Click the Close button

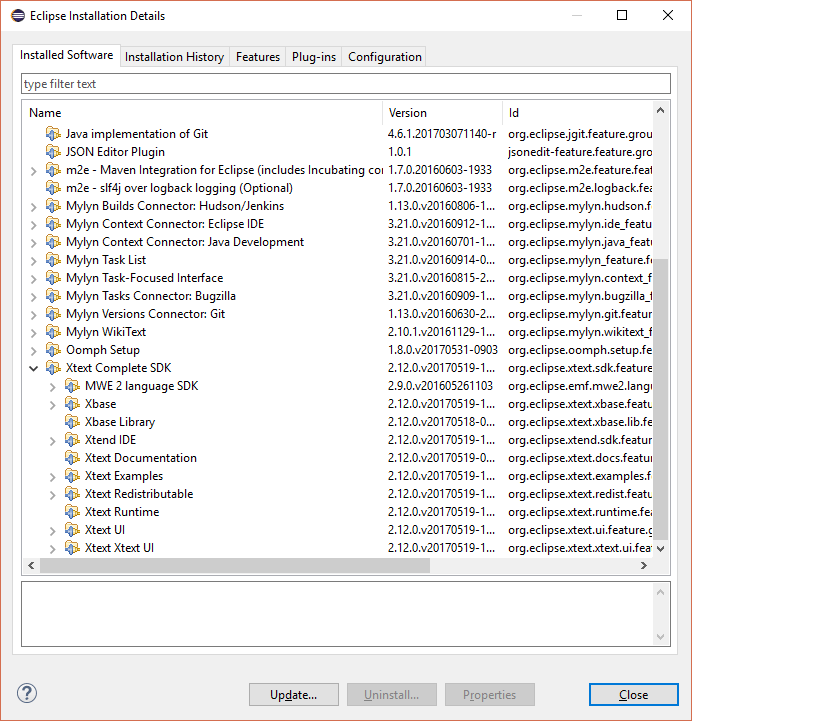[634, 694]
